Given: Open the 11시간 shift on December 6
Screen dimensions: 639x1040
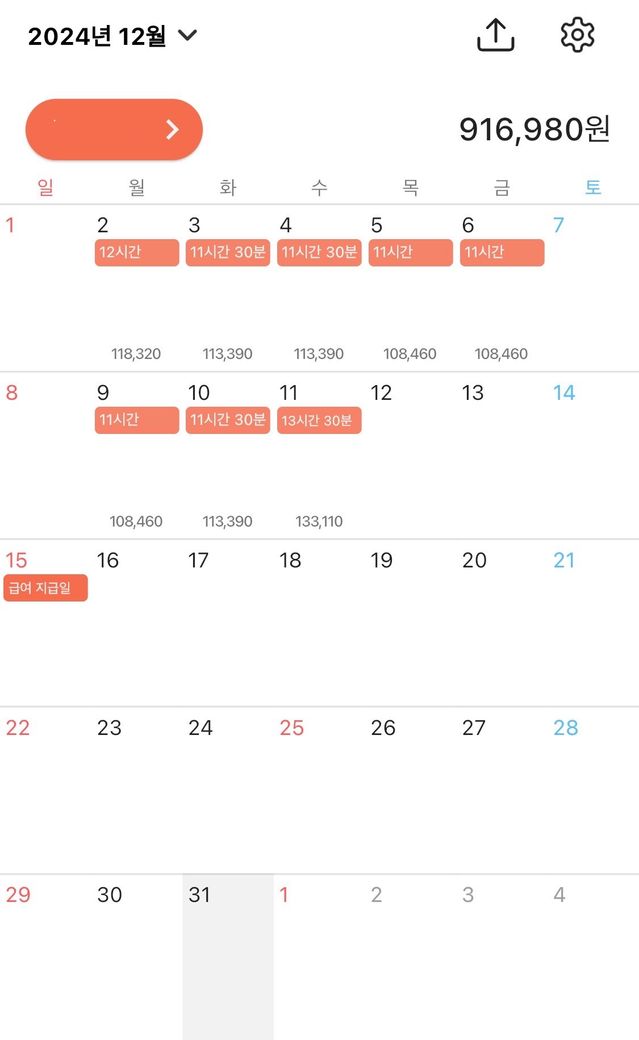Looking at the screenshot, I should pyautogui.click(x=502, y=253).
